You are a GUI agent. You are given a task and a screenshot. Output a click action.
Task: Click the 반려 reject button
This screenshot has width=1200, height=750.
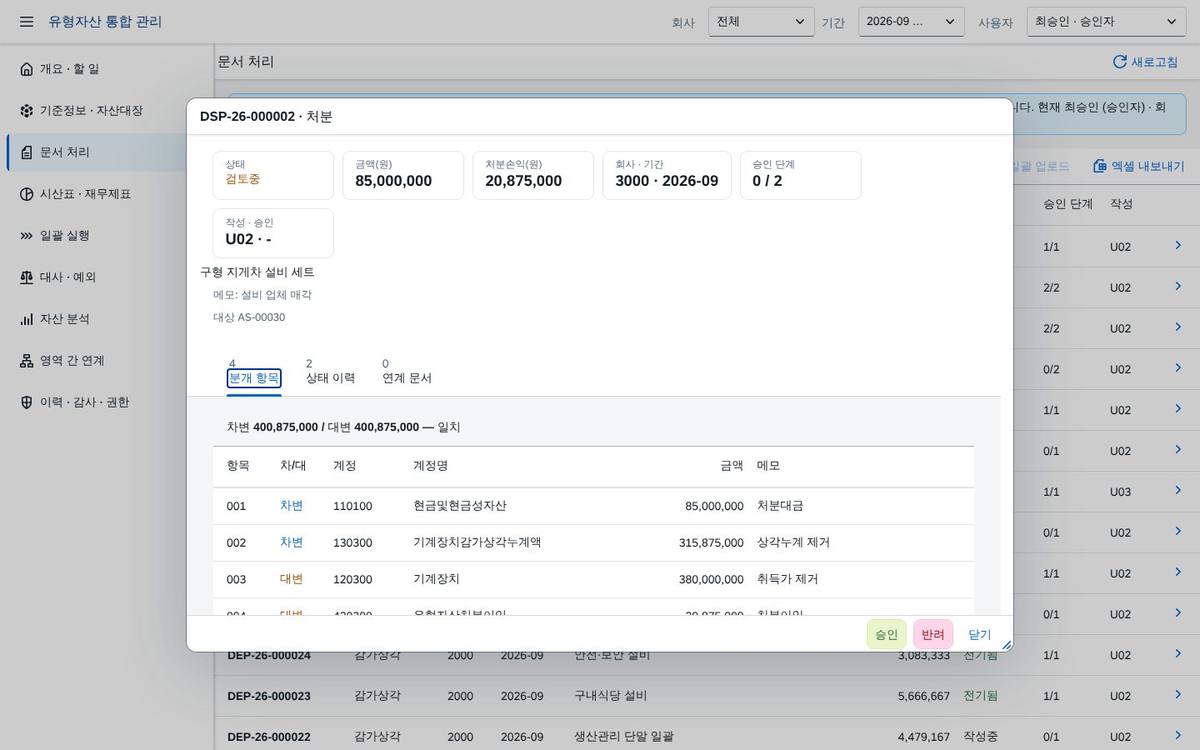pyautogui.click(x=933, y=634)
